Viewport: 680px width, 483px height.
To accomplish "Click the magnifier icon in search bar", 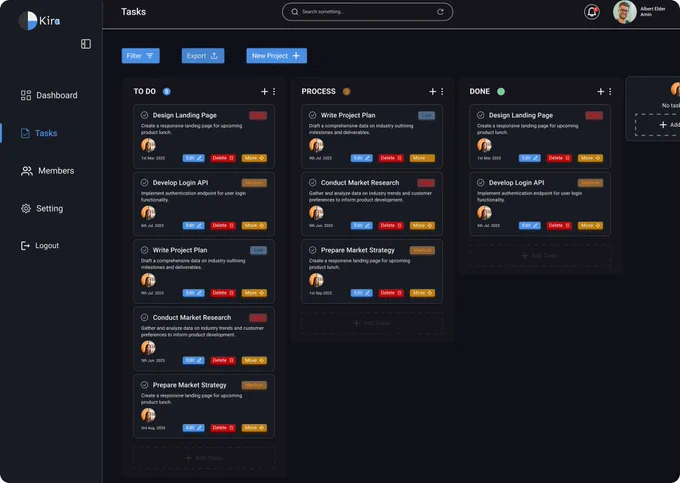I will pyautogui.click(x=295, y=12).
